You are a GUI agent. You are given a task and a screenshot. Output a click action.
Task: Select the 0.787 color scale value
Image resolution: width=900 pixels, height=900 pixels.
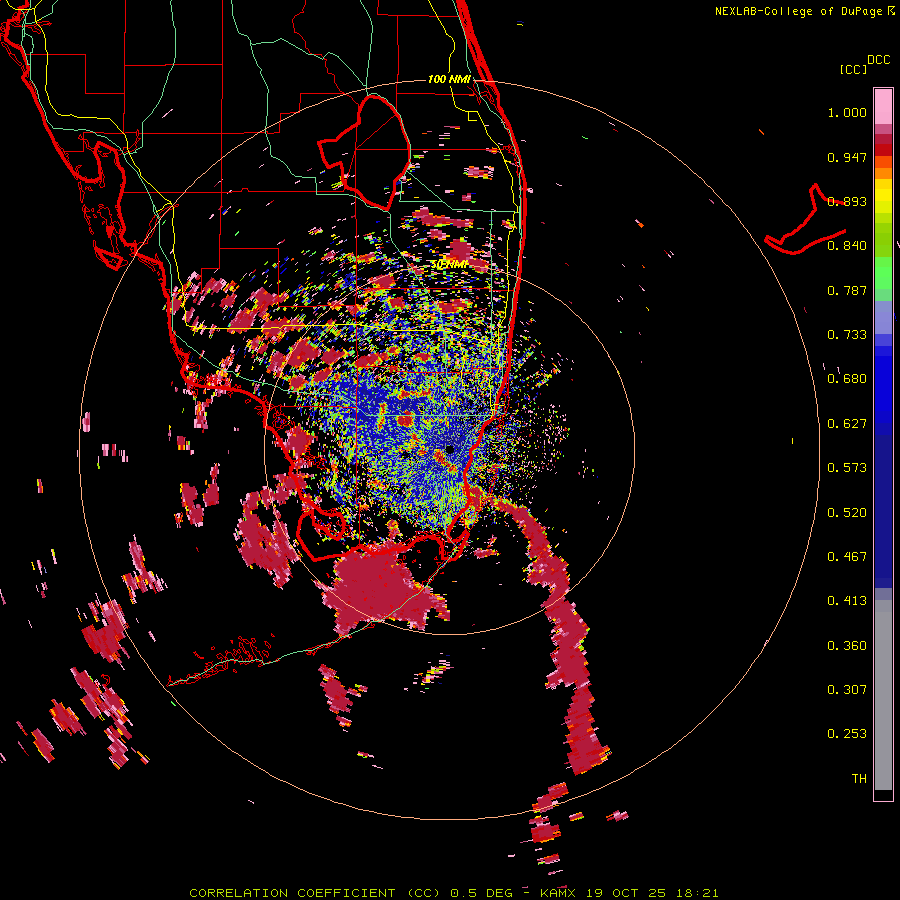coord(847,290)
